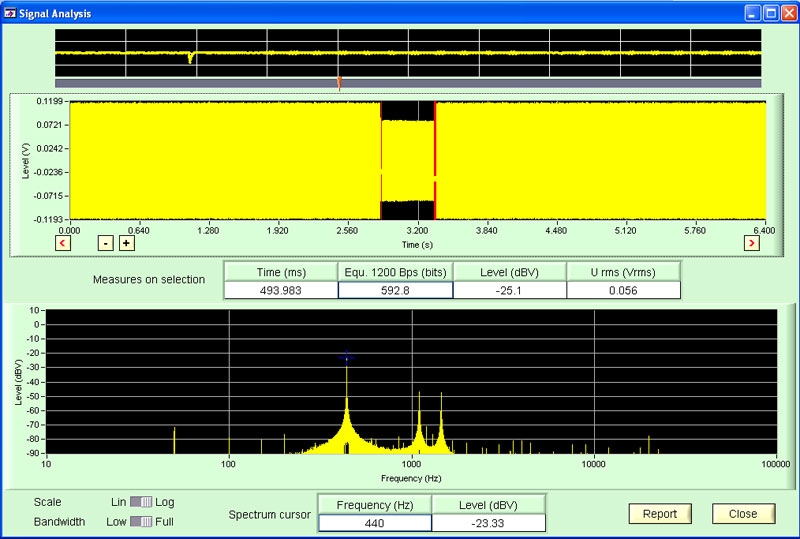Click the Signal Analysis title bar icon
Screen dimensions: 800x539
pos(10,13)
